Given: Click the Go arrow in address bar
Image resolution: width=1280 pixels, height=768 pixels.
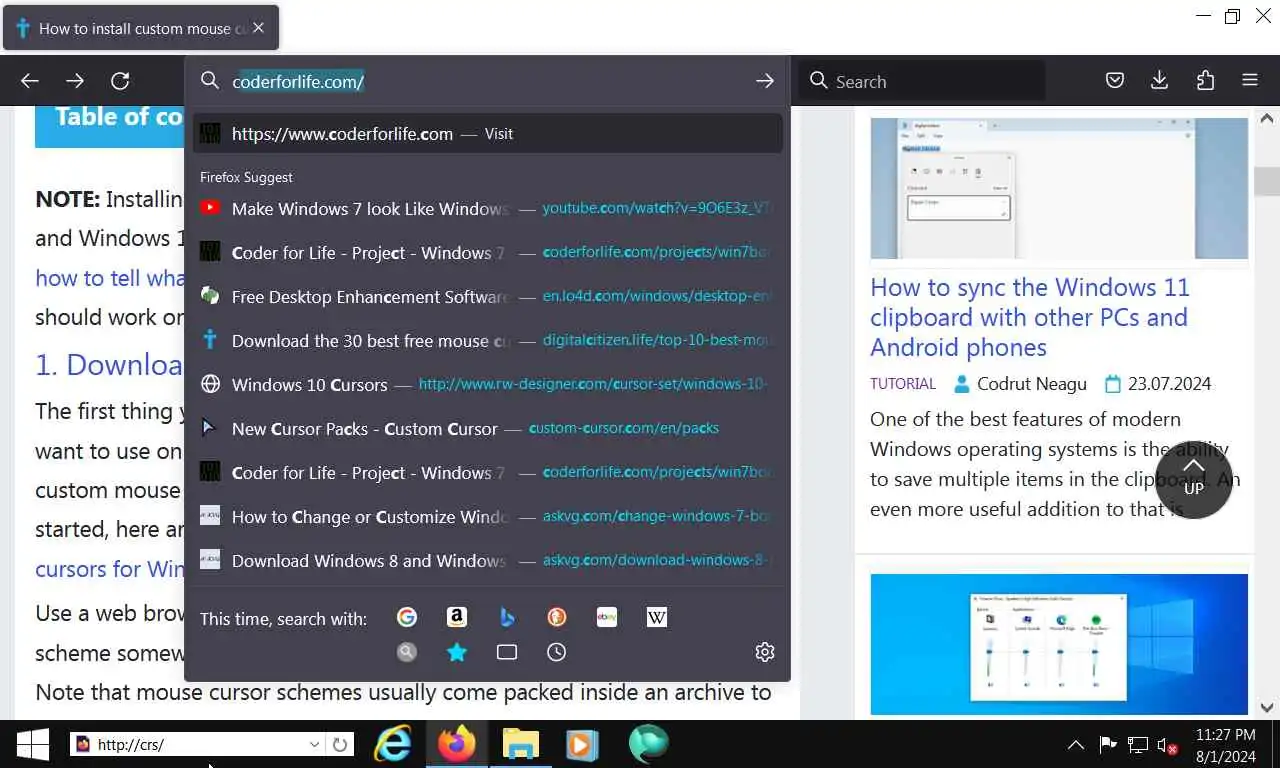Looking at the screenshot, I should (x=765, y=81).
